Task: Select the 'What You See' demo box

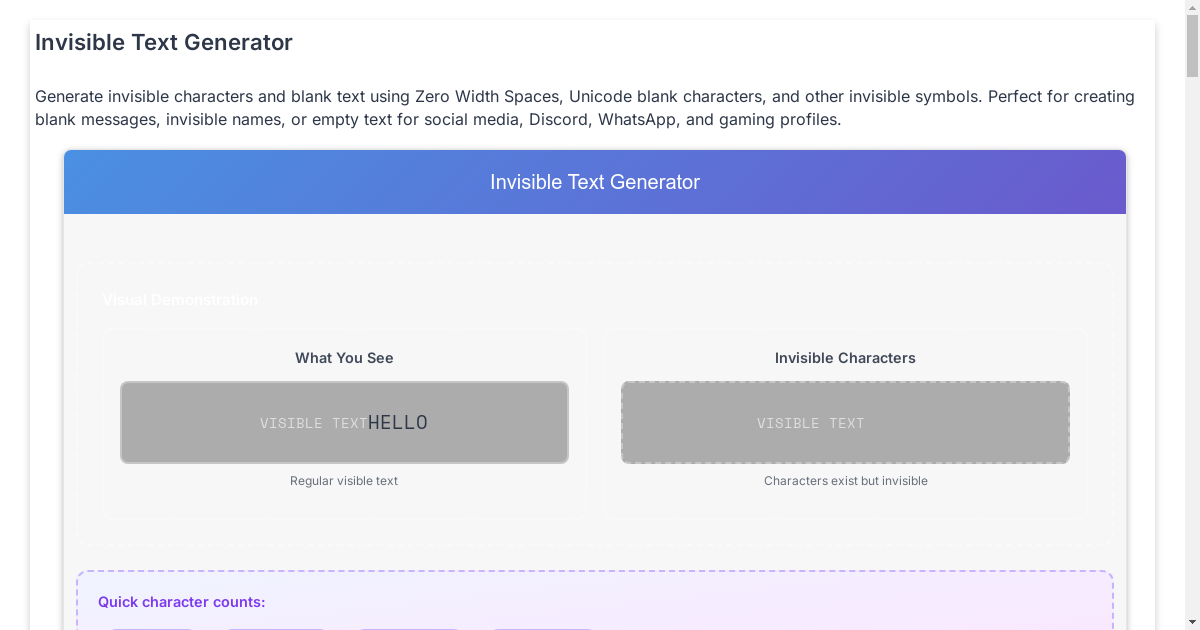Action: pos(344,422)
